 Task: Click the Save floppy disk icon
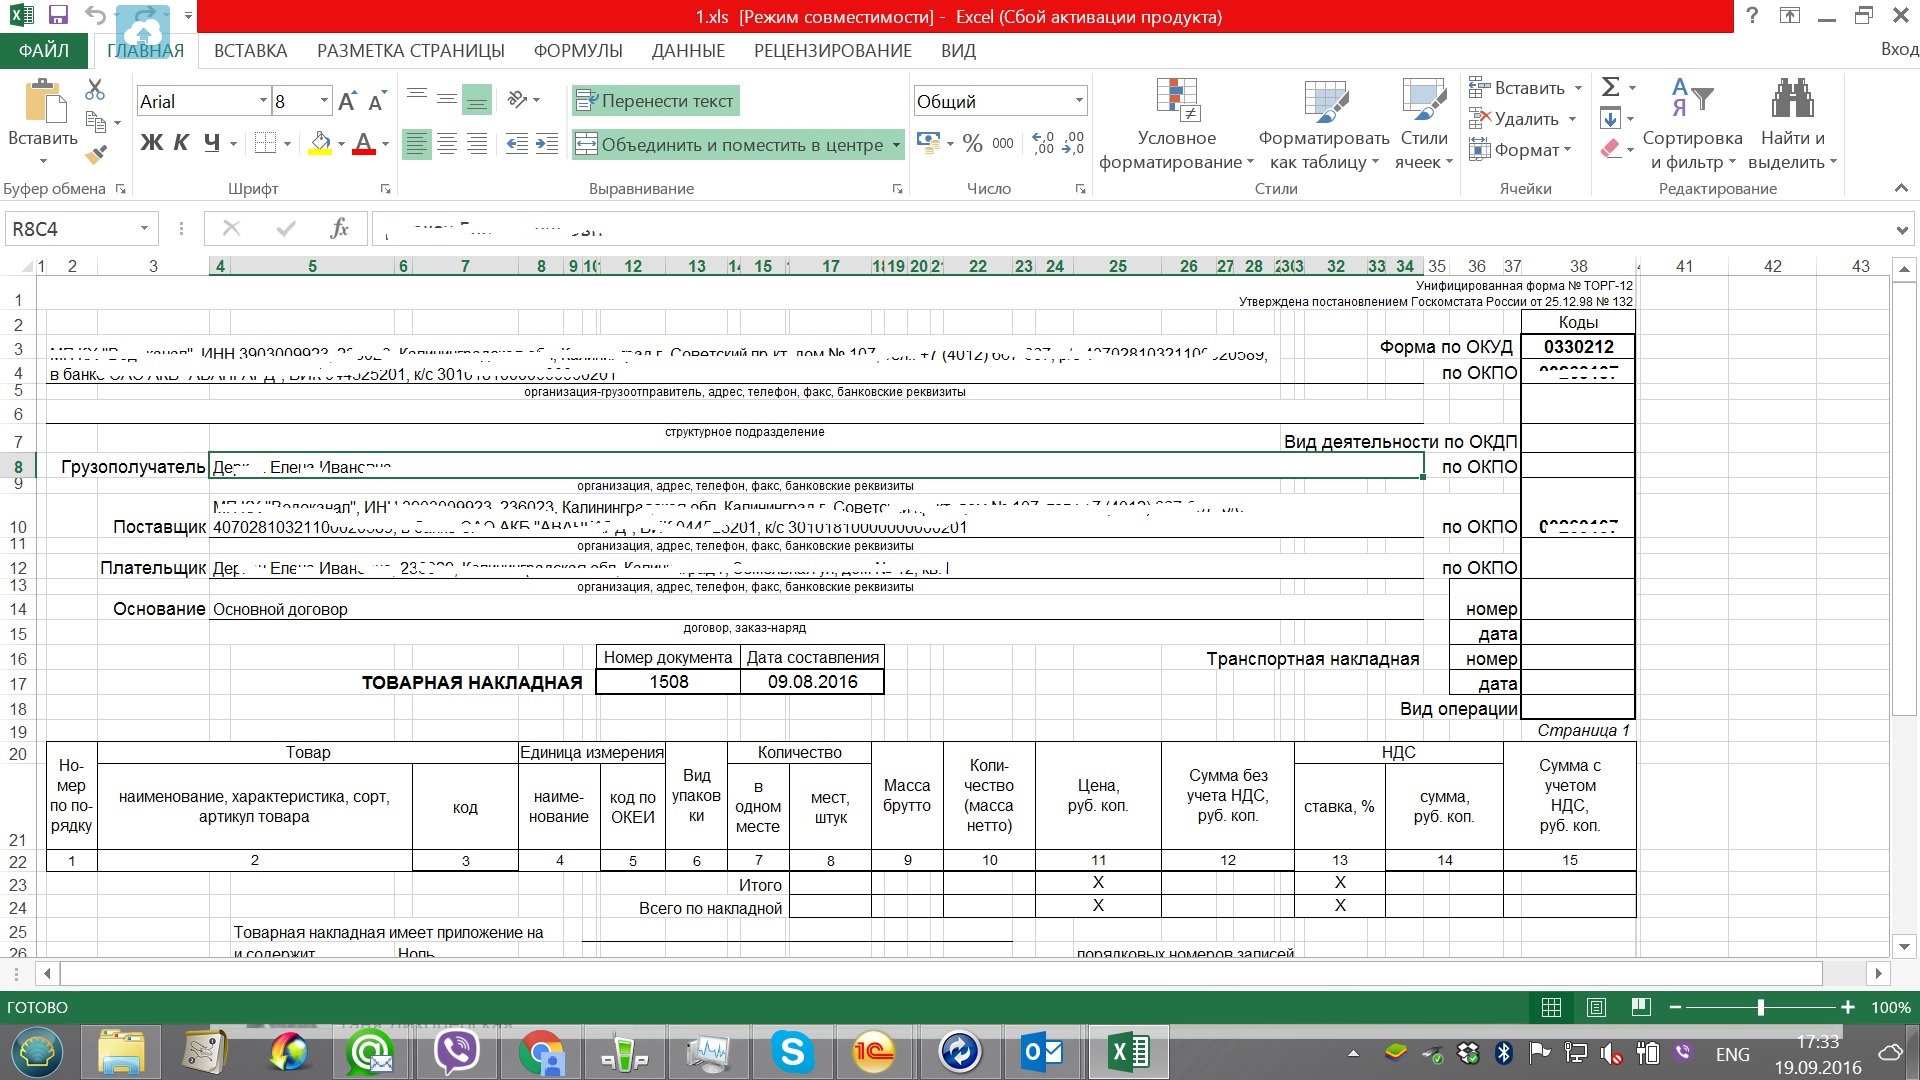58,15
